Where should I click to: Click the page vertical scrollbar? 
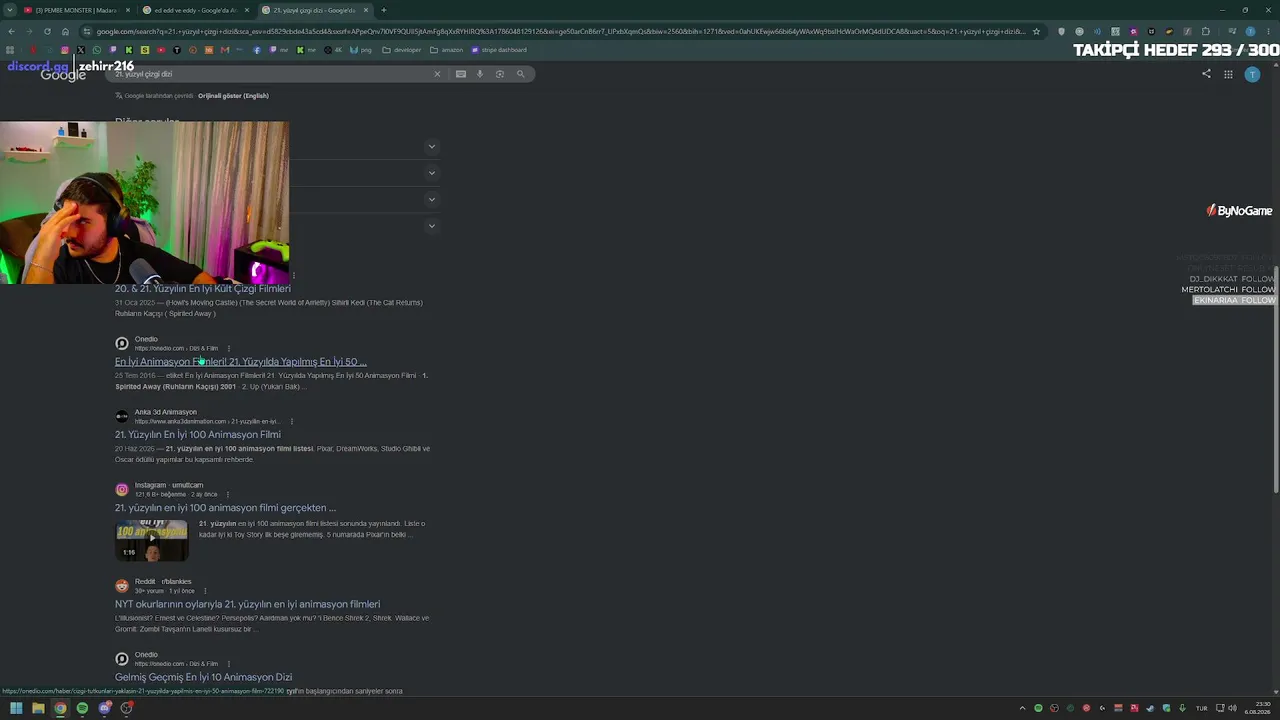[x=1275, y=380]
